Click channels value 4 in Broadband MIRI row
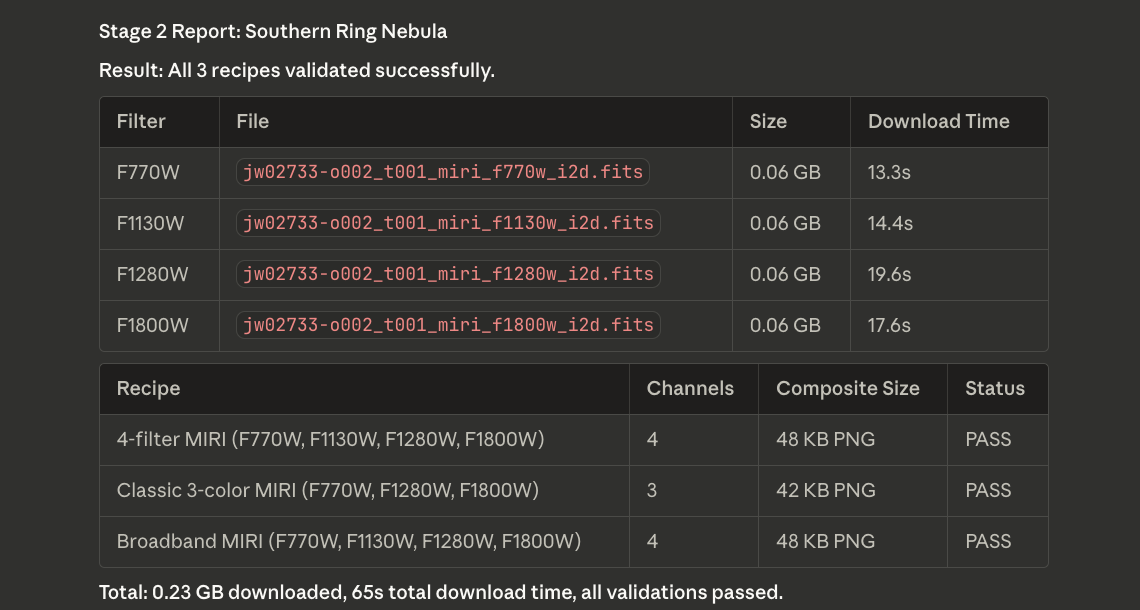Image resolution: width=1140 pixels, height=610 pixels. coord(652,541)
